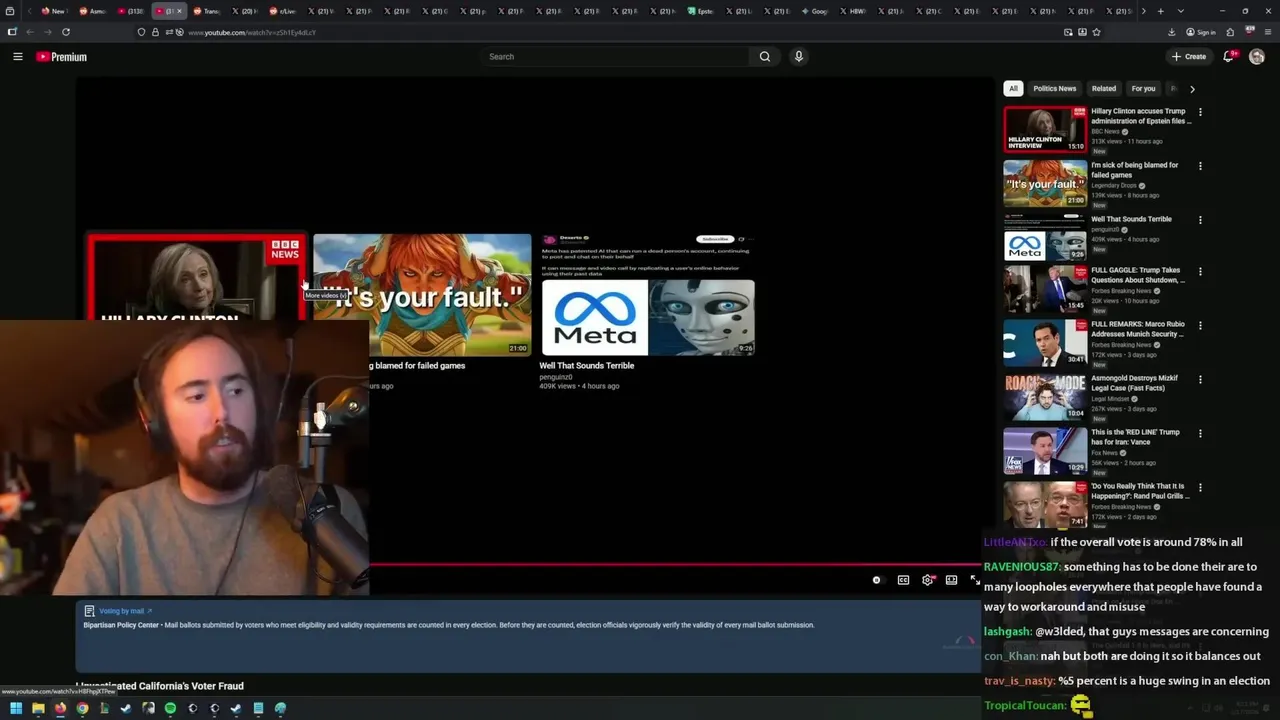Open the account avatar menu
This screenshot has height=720, width=1280.
pos(1257,57)
